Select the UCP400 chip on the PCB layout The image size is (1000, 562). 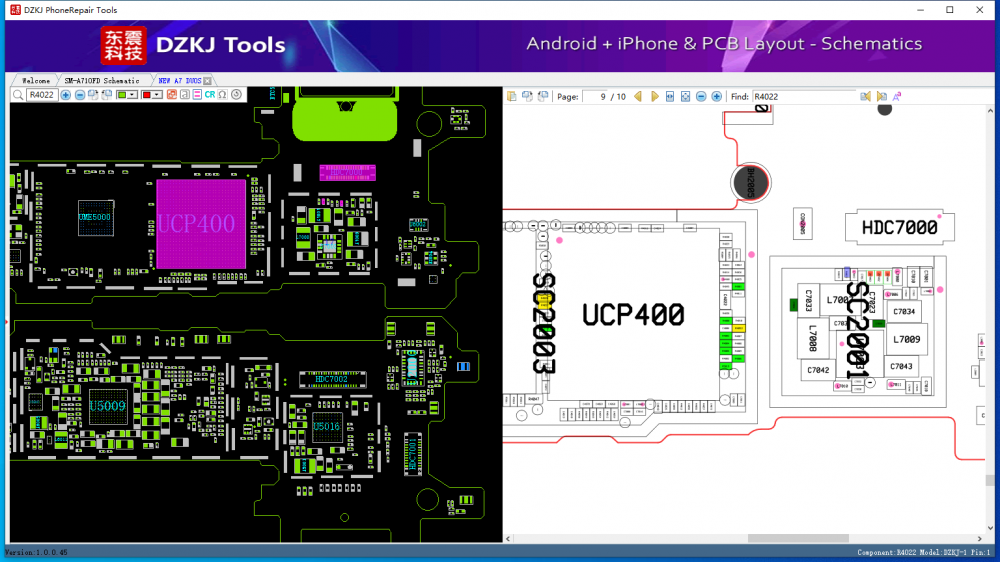point(200,224)
